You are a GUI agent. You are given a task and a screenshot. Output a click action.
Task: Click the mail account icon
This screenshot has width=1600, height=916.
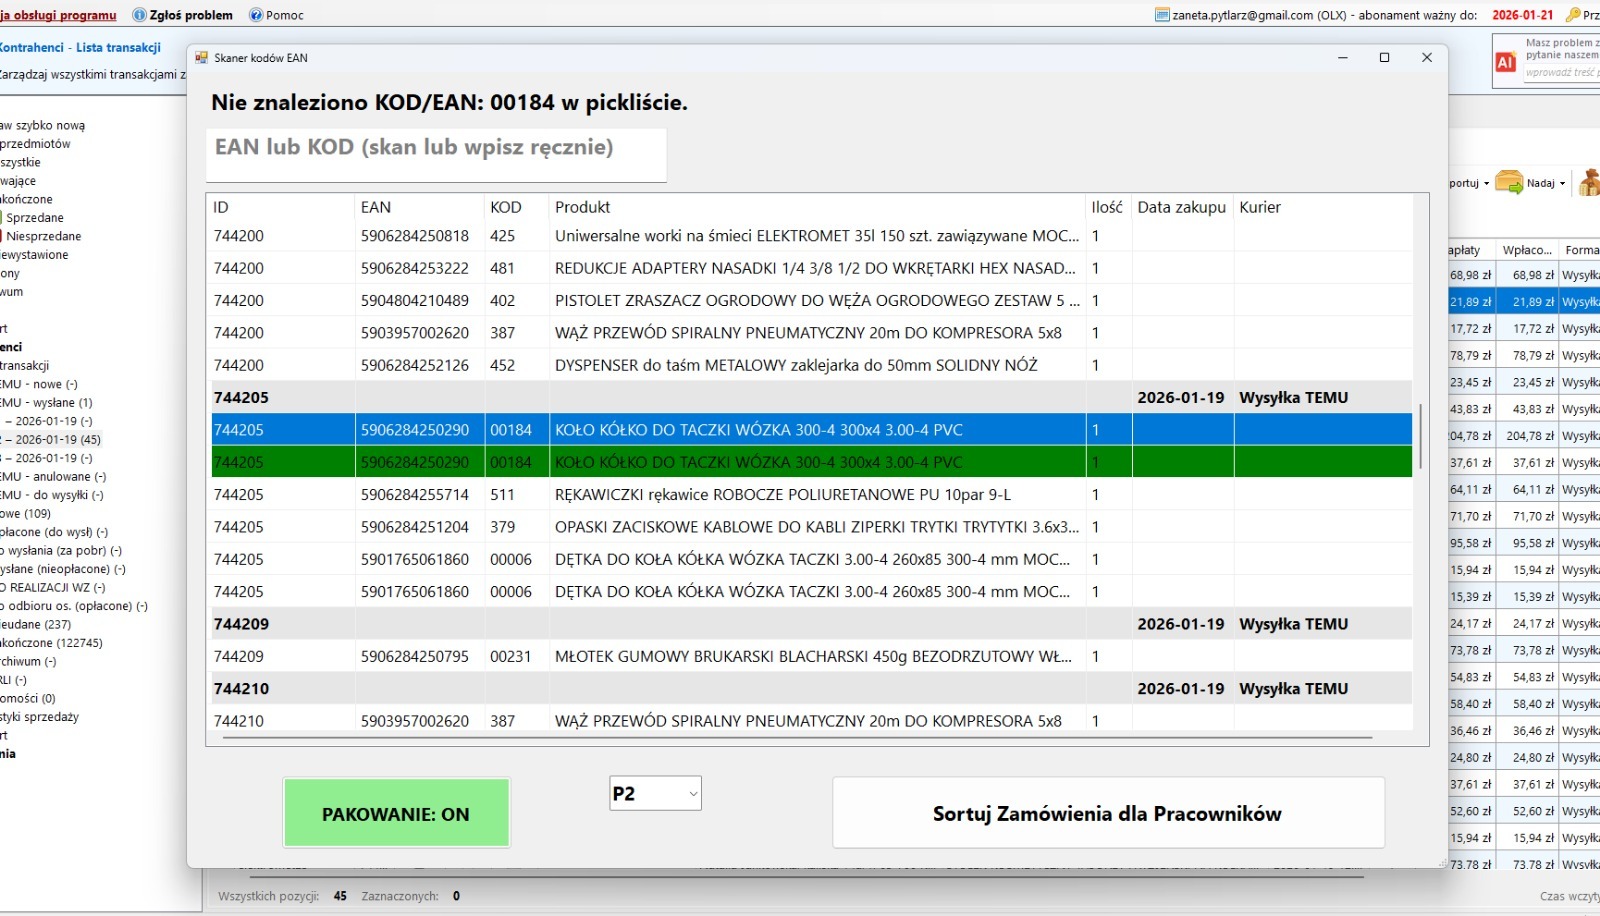1162,15
